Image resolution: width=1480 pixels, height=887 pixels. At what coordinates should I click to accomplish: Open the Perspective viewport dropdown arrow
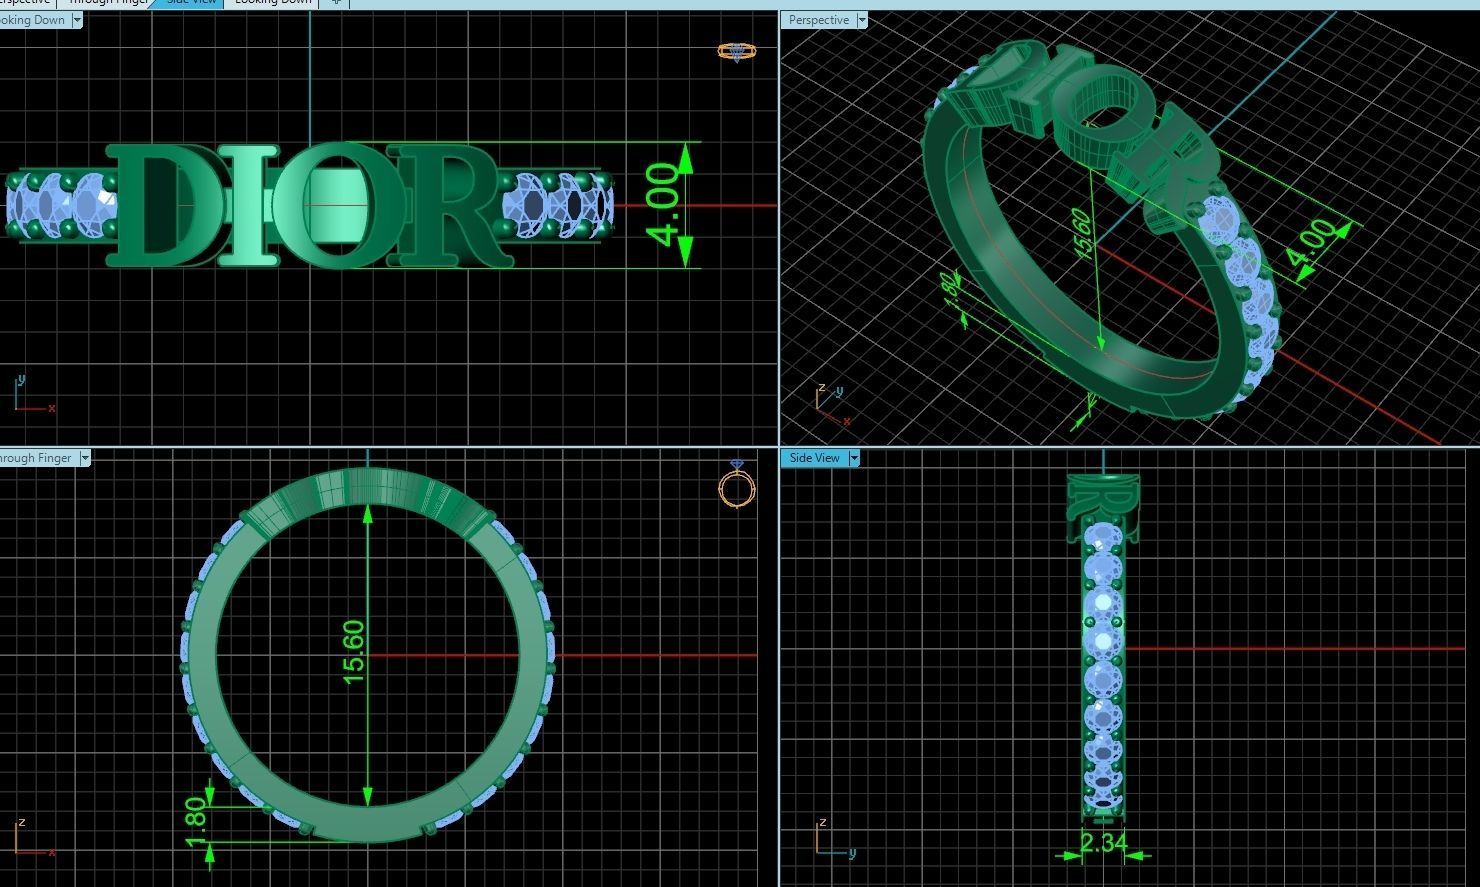coord(862,20)
